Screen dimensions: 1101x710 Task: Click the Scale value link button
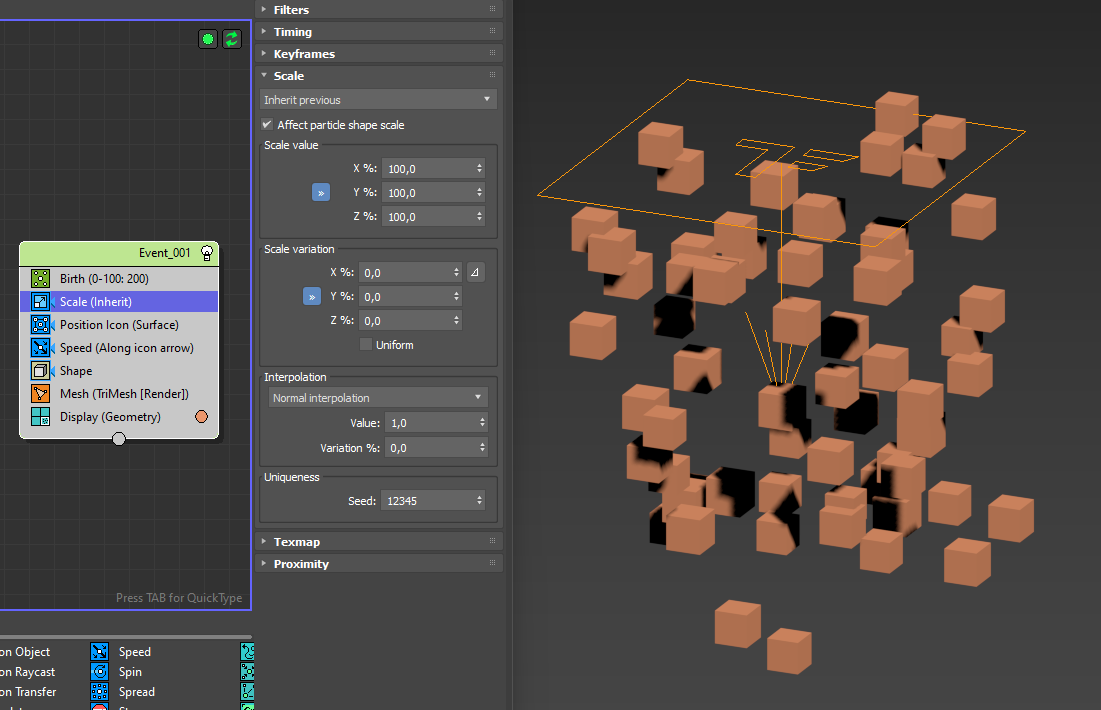(320, 193)
